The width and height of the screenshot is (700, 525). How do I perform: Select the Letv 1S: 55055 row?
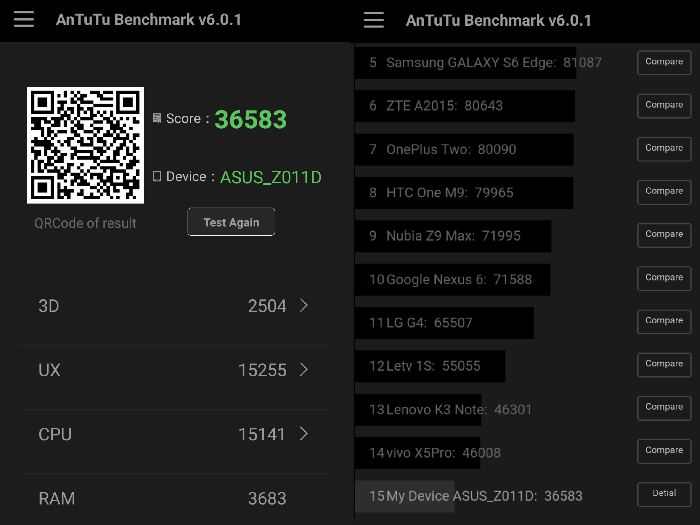pyautogui.click(x=430, y=366)
